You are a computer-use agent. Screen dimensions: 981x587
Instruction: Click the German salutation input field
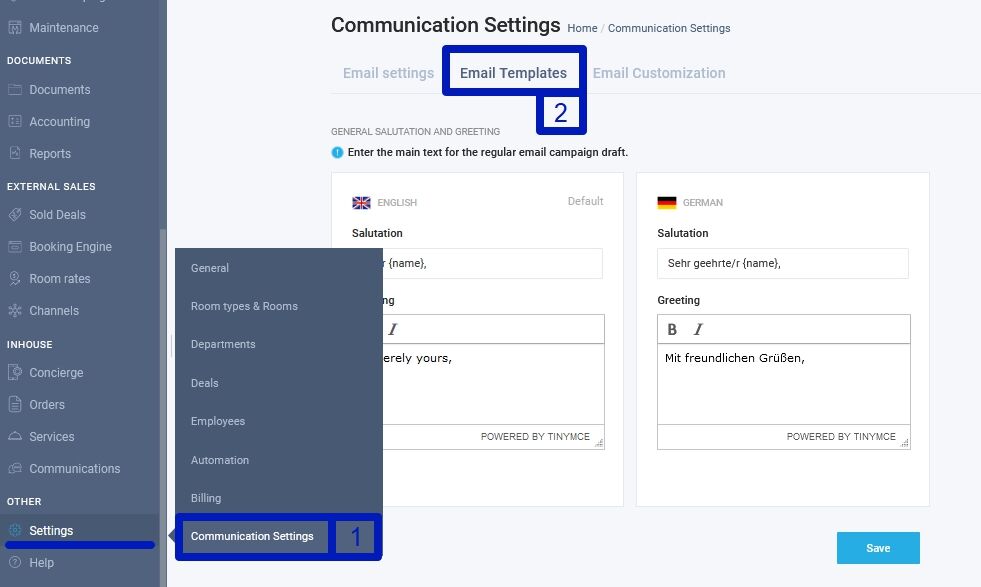783,263
